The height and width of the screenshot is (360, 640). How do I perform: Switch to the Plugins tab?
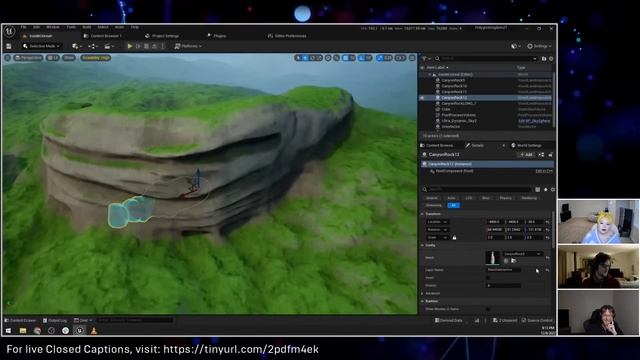[217, 36]
